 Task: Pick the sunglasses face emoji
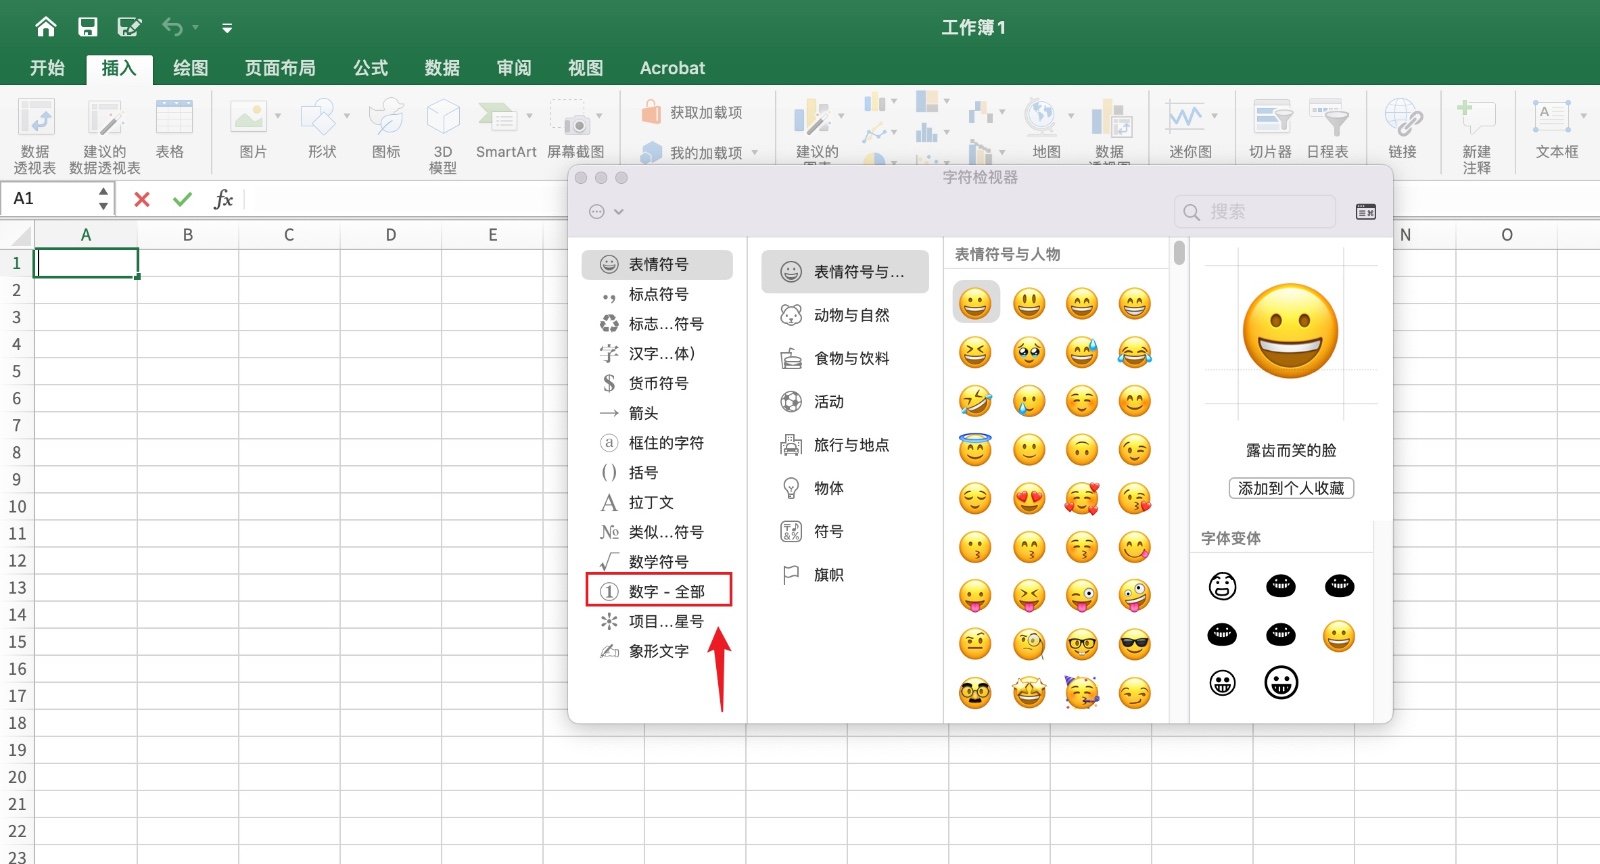[x=1134, y=645]
